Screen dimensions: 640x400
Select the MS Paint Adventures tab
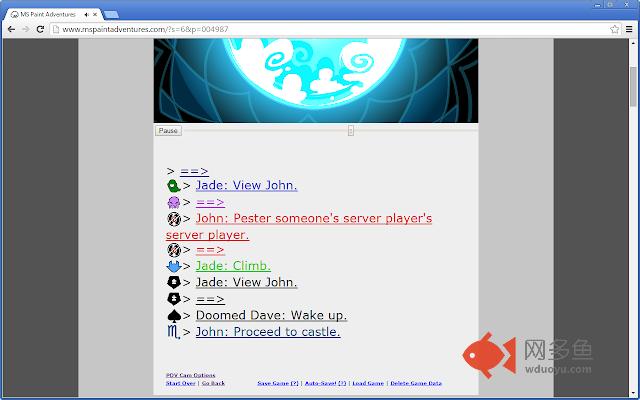tap(51, 14)
